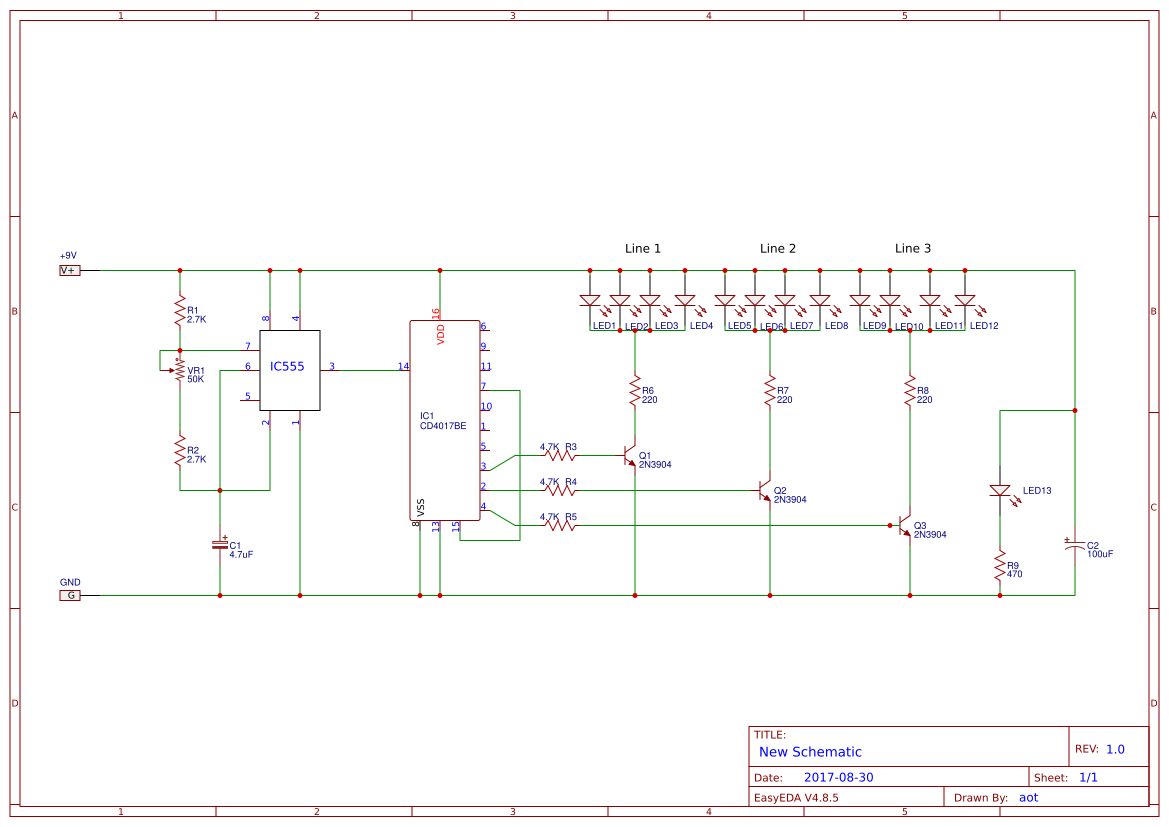Select the REV 1.0 value
The height and width of the screenshot is (827, 1169).
(x=1117, y=747)
